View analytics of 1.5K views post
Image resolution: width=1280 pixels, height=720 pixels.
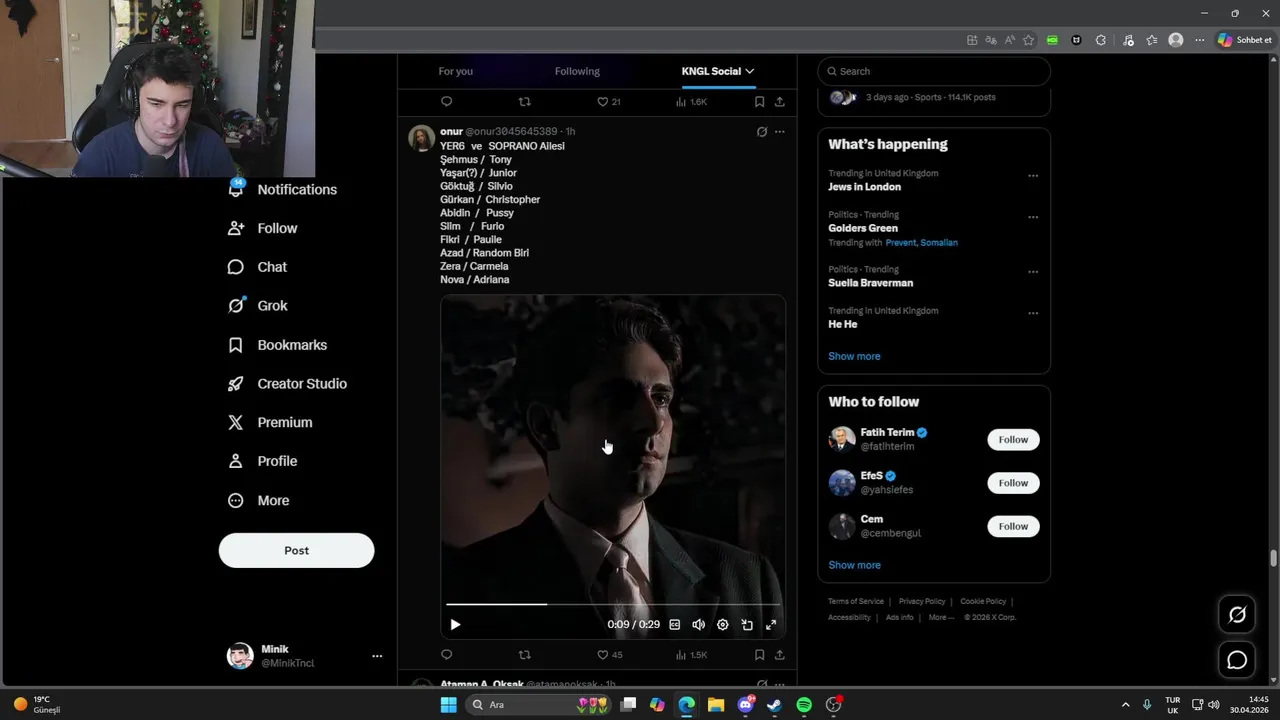click(691, 655)
